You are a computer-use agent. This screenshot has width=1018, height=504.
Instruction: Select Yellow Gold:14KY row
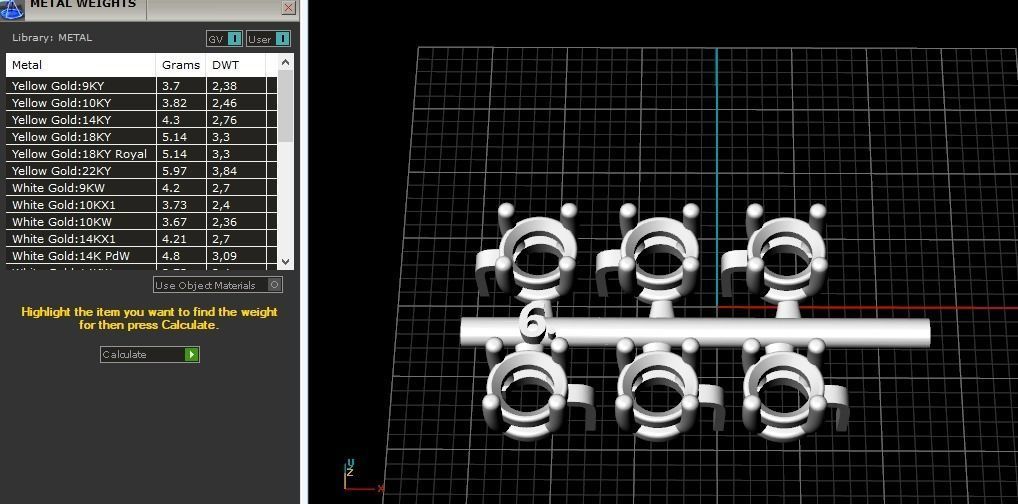141,120
